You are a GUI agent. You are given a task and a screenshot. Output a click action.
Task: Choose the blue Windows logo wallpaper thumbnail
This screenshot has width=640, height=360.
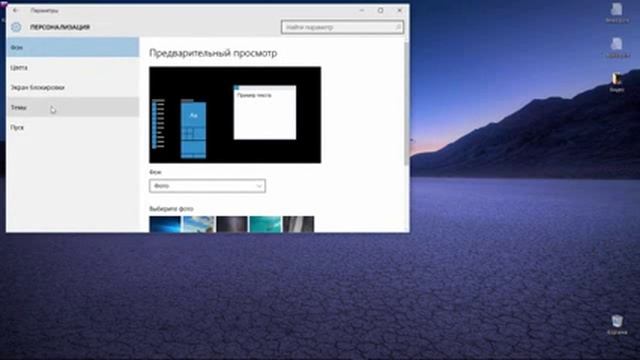165,224
